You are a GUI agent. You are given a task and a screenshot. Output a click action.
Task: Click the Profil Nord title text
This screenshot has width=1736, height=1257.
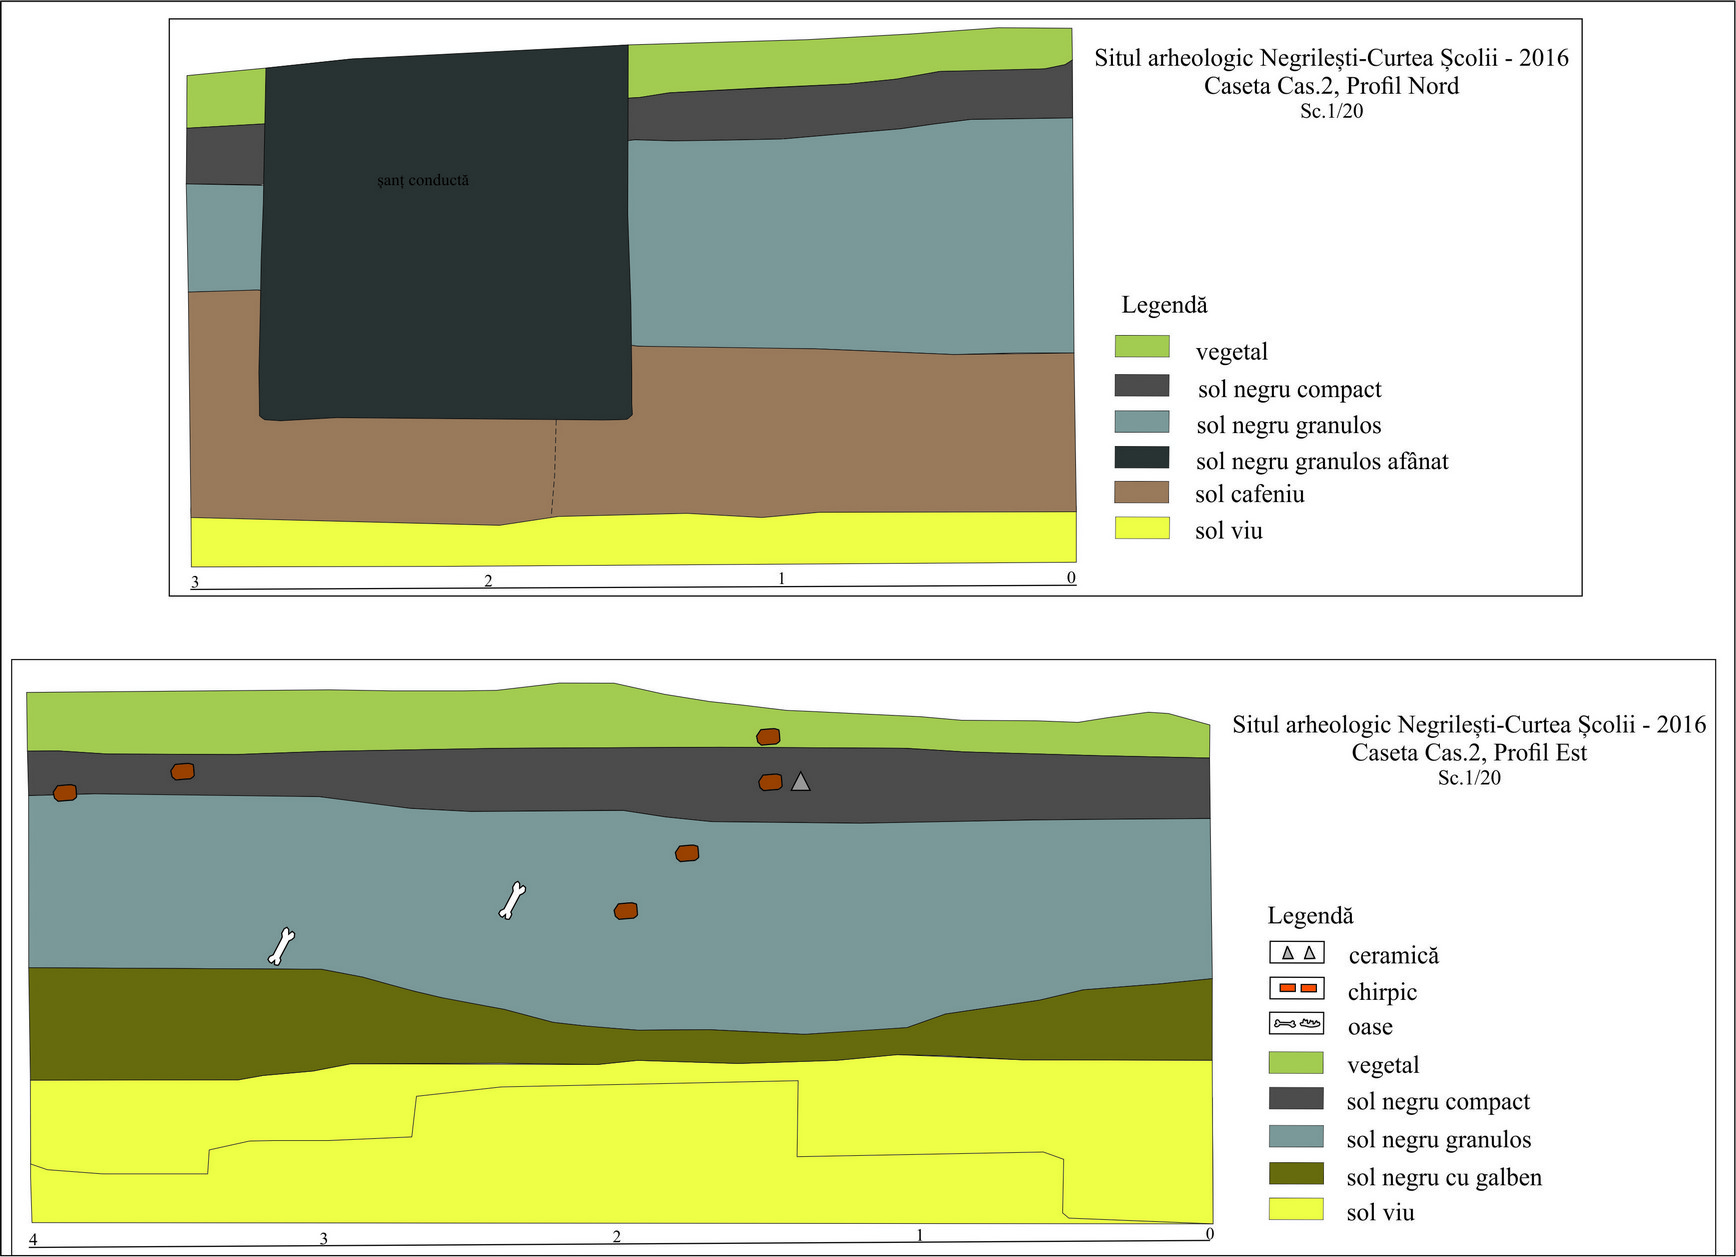(1331, 72)
